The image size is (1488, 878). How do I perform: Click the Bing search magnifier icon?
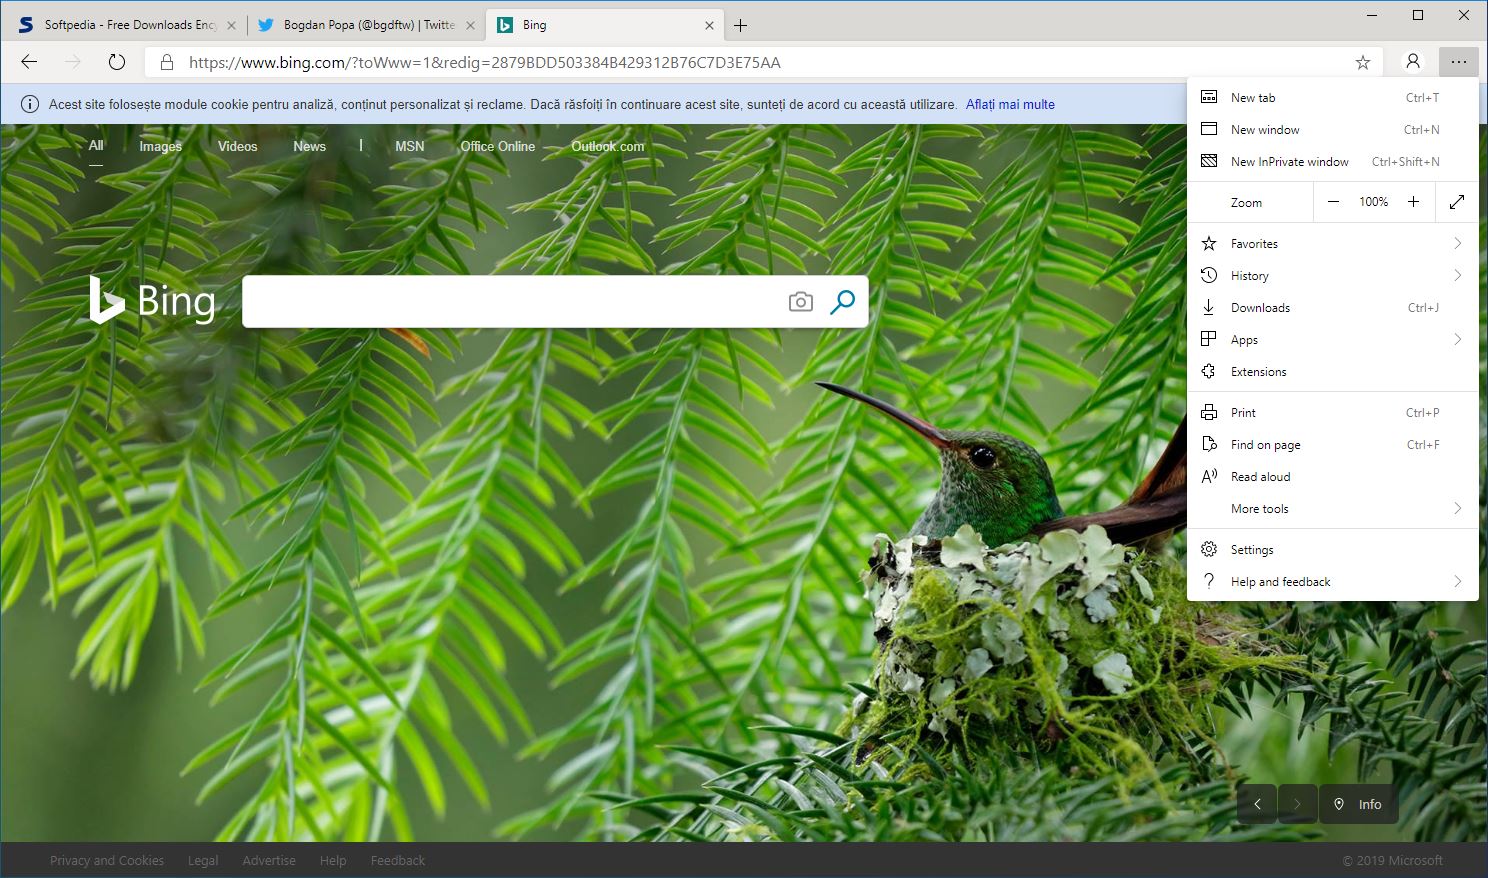pos(842,302)
